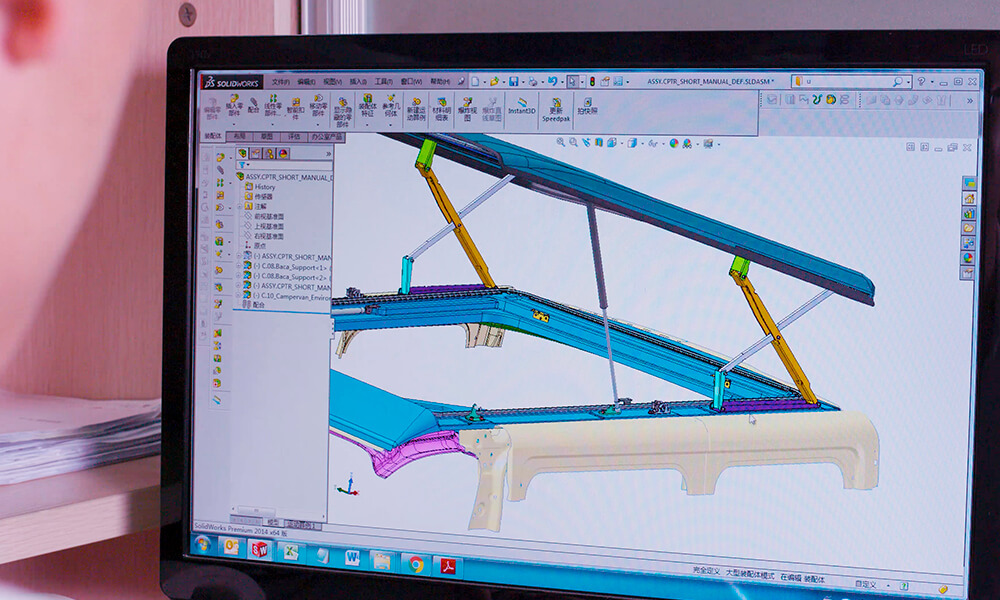Click the help question mark in title bar
The width and height of the screenshot is (1000, 600).
point(921,82)
